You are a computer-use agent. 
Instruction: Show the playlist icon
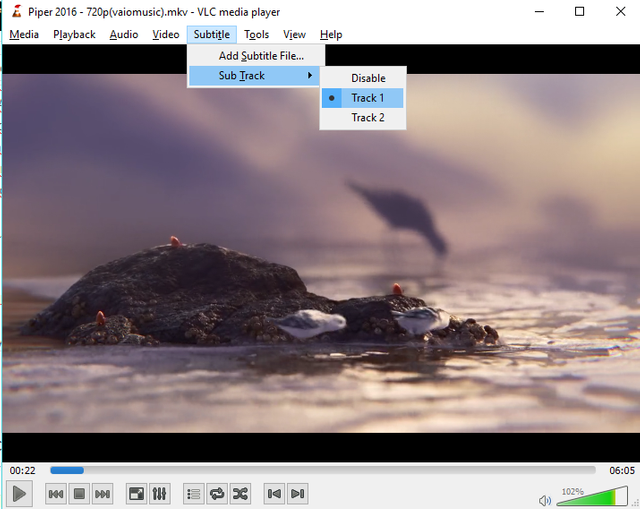pos(194,494)
